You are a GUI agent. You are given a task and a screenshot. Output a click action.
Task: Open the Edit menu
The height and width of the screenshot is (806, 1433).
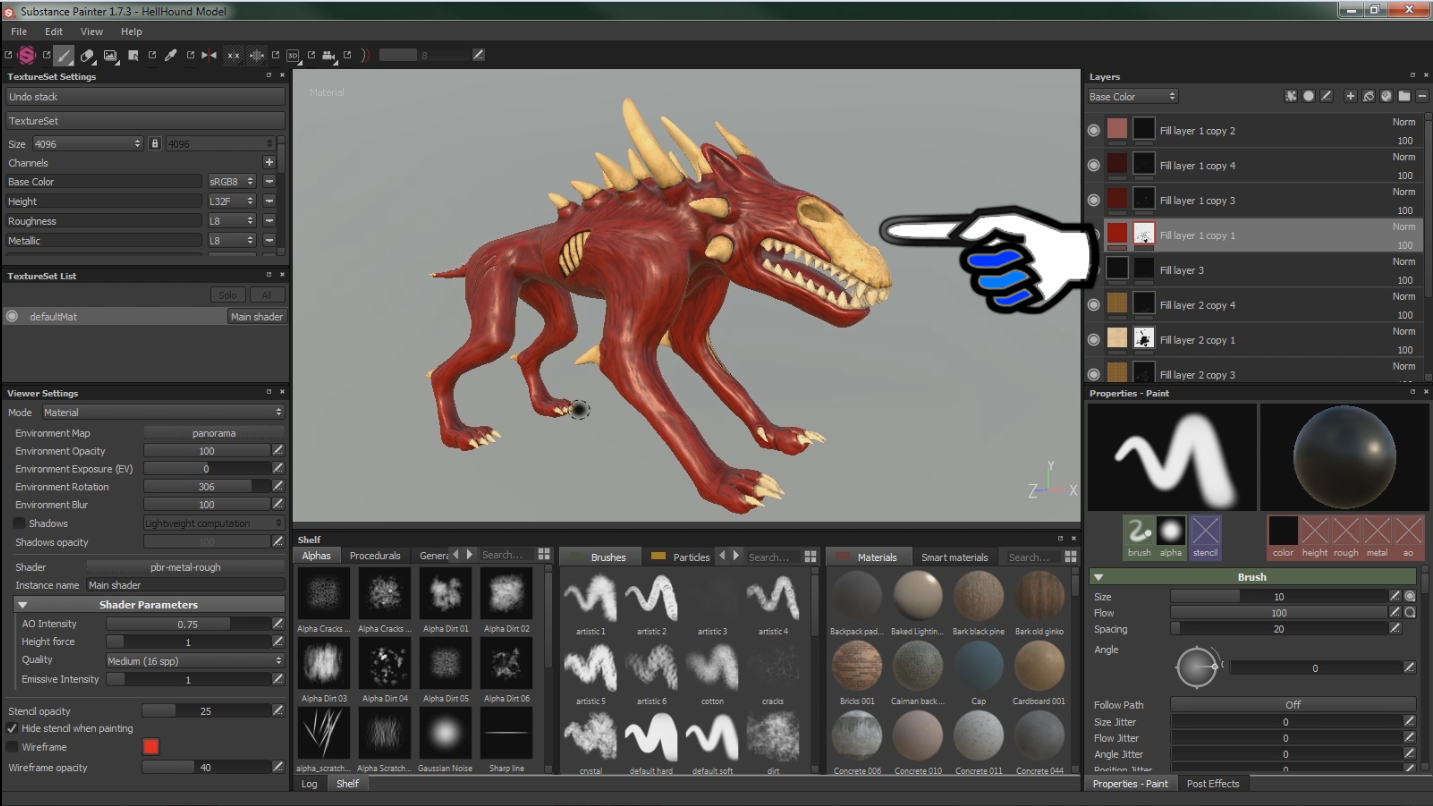point(53,32)
